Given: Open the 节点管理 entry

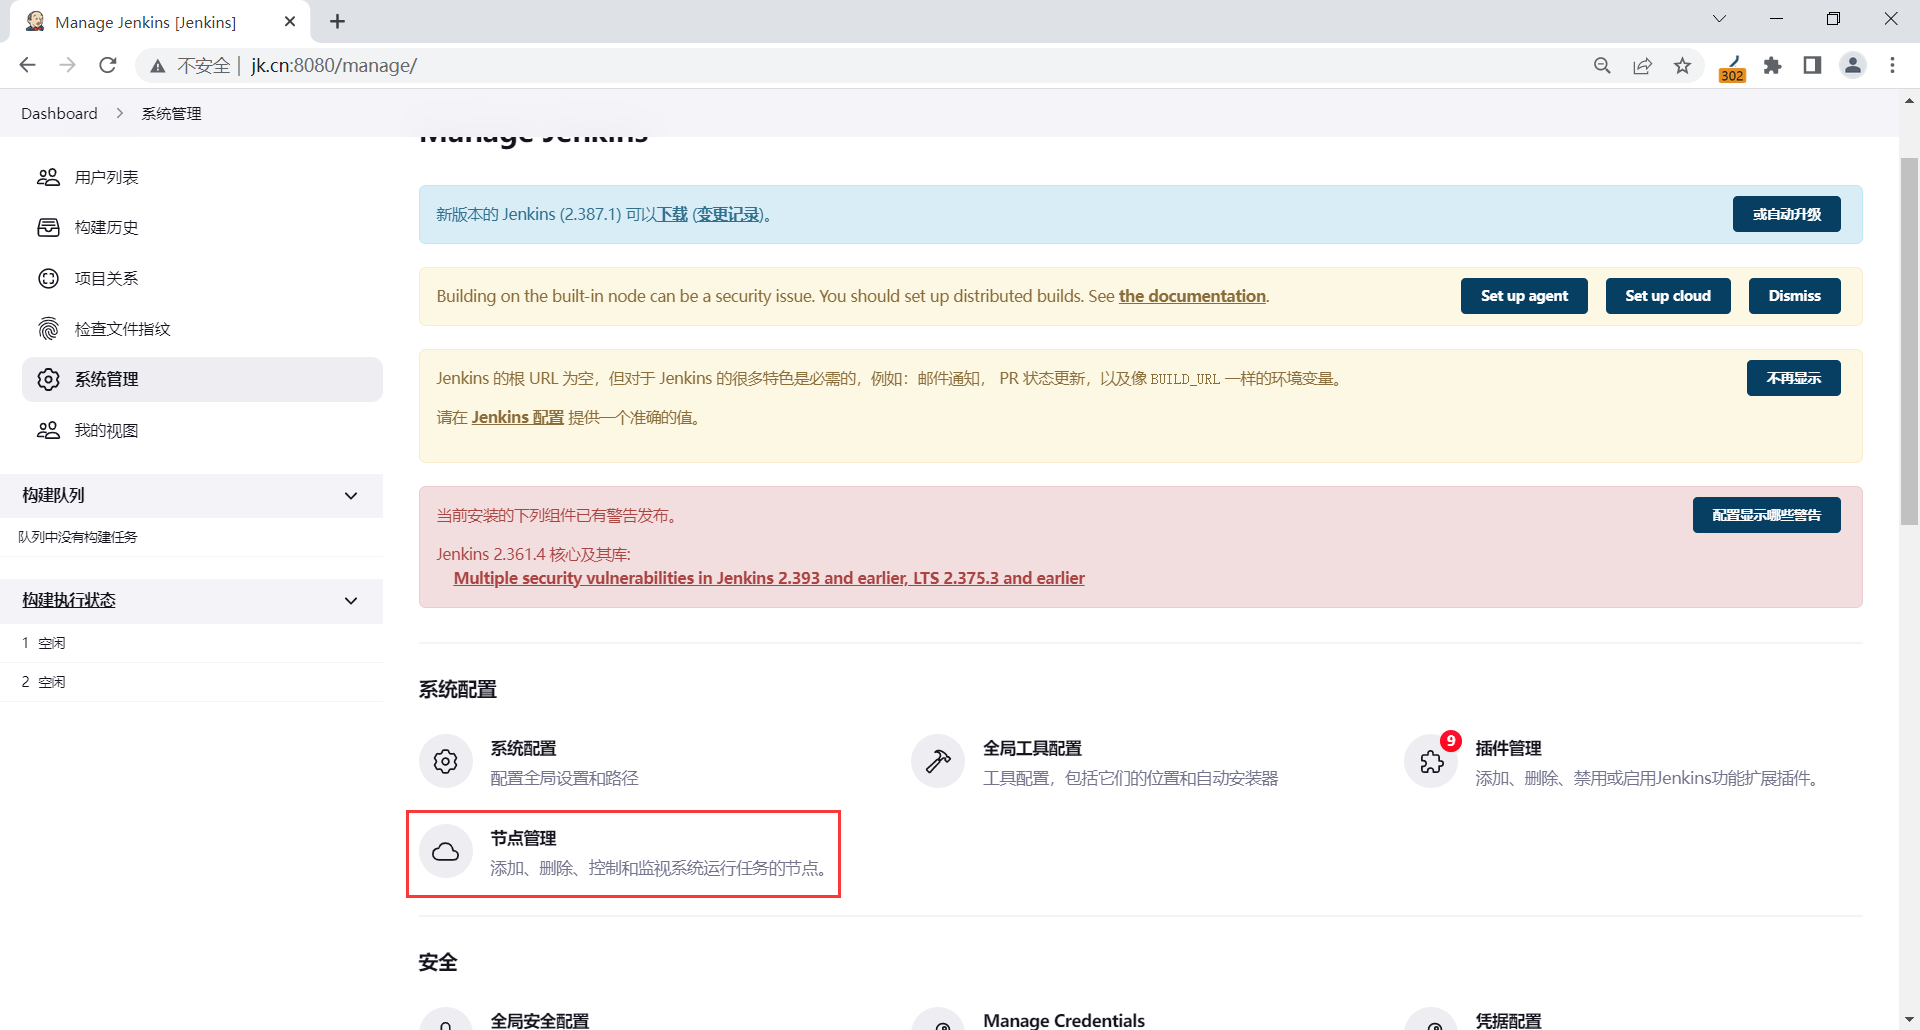Looking at the screenshot, I should 624,852.
